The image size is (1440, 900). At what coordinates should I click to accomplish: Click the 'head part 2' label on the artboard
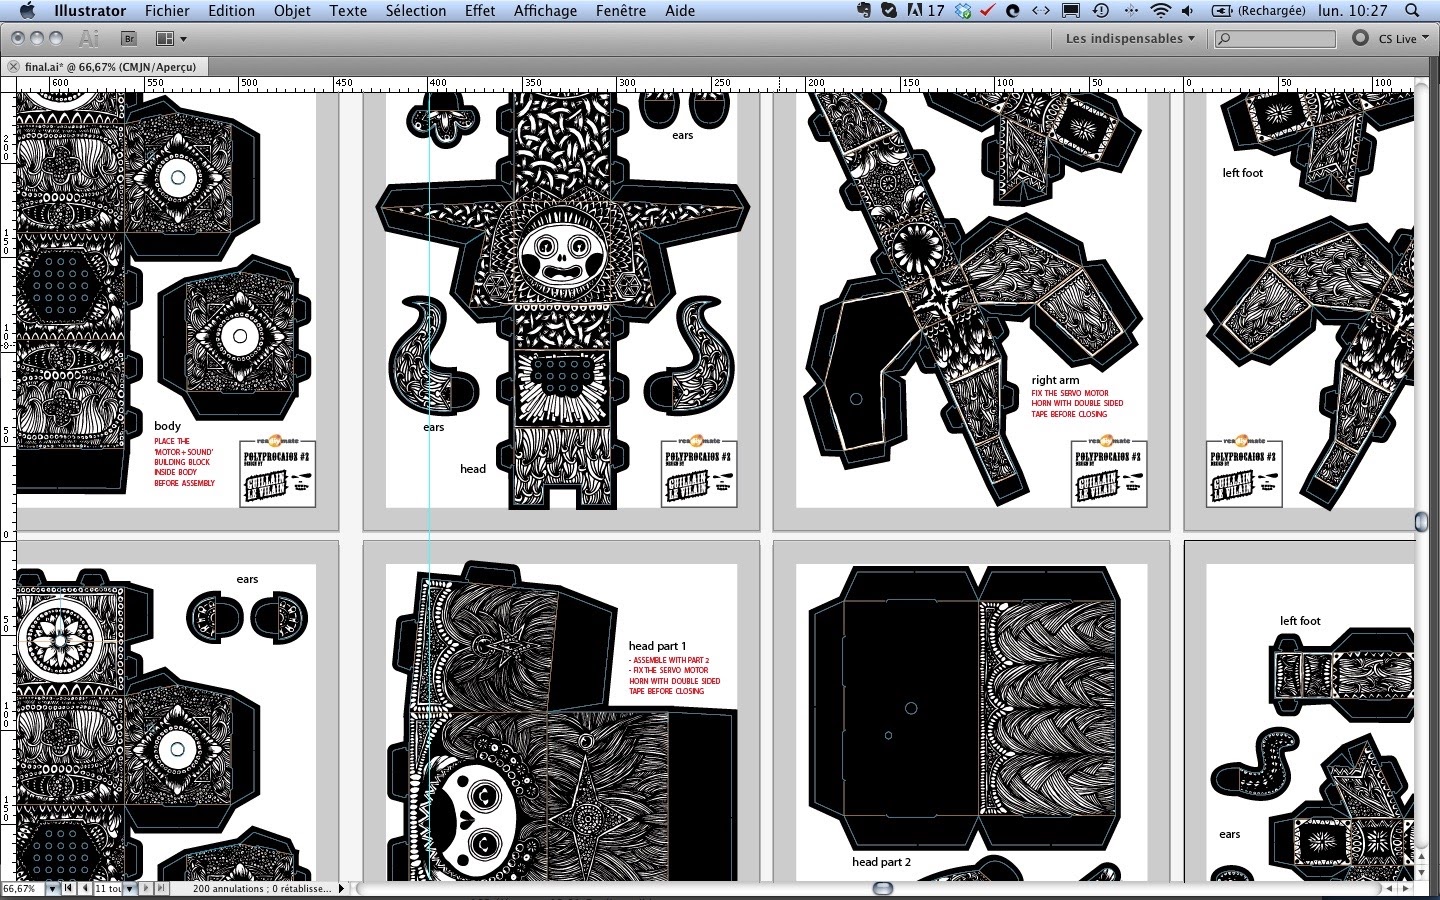point(881,862)
